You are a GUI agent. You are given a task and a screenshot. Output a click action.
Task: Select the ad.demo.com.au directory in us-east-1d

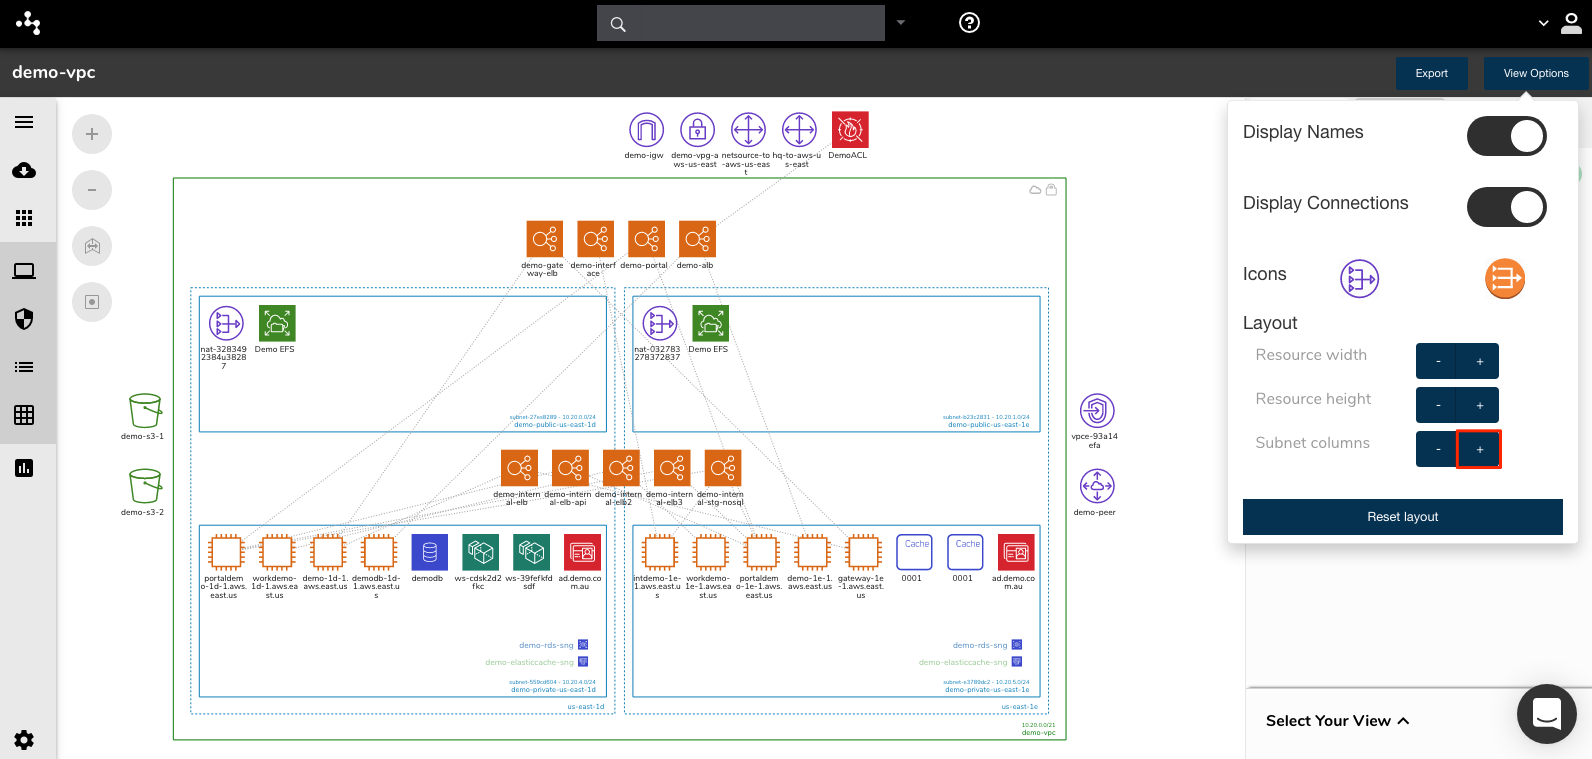[582, 553]
